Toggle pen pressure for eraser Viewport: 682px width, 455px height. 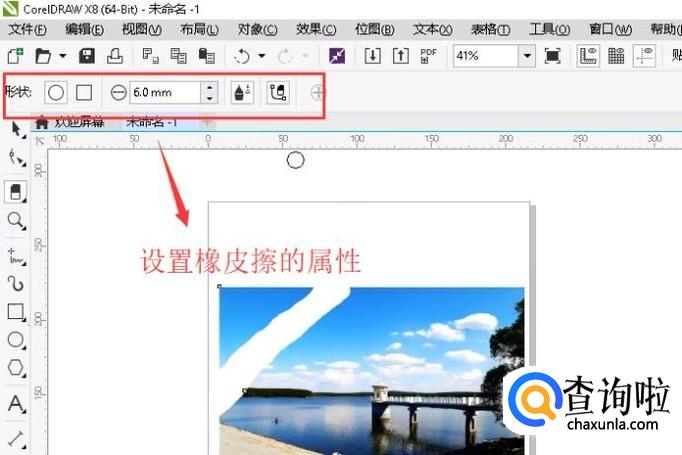click(x=242, y=93)
